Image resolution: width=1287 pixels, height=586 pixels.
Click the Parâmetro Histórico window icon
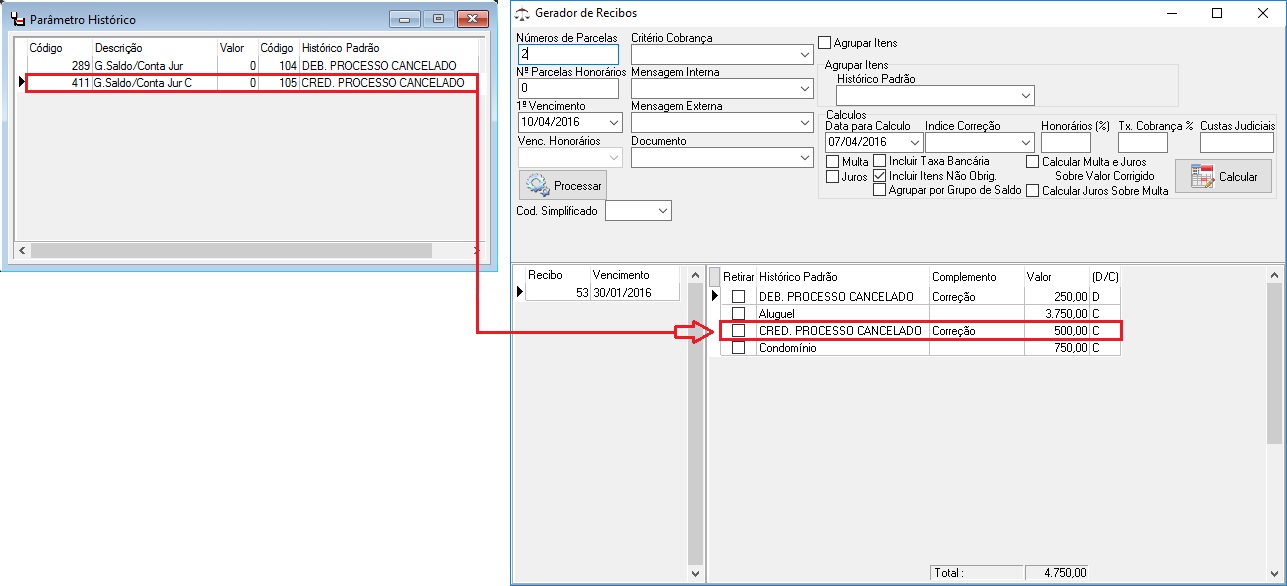click(17, 20)
